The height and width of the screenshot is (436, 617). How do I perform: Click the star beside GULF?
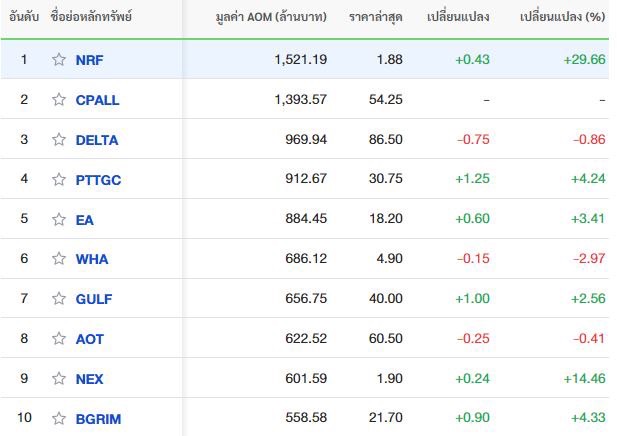point(59,299)
